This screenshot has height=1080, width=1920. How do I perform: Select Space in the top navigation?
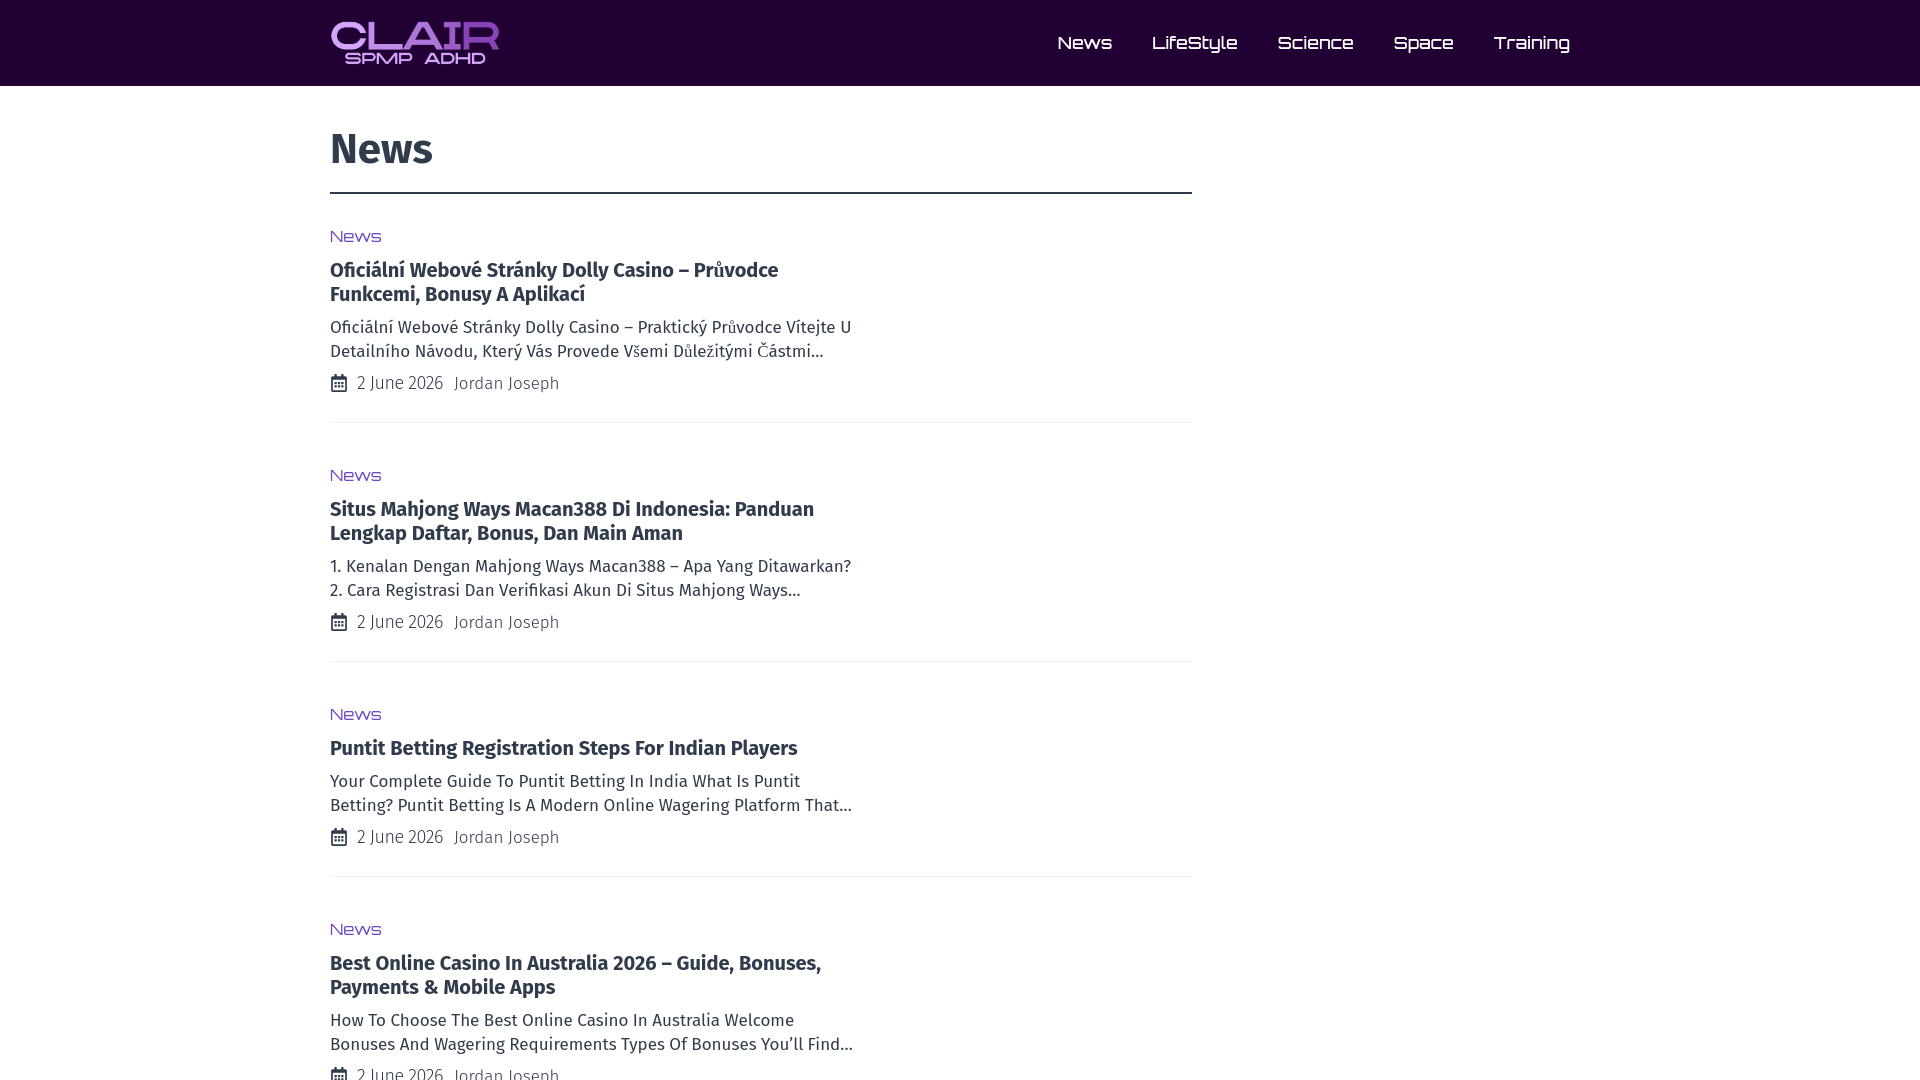pyautogui.click(x=1423, y=43)
